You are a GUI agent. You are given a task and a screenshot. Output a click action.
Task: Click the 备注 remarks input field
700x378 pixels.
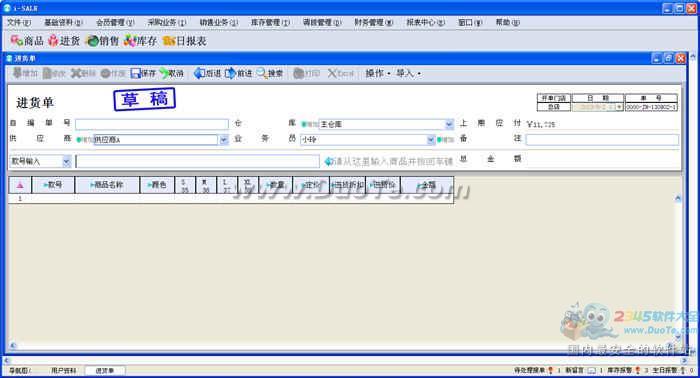(602, 140)
